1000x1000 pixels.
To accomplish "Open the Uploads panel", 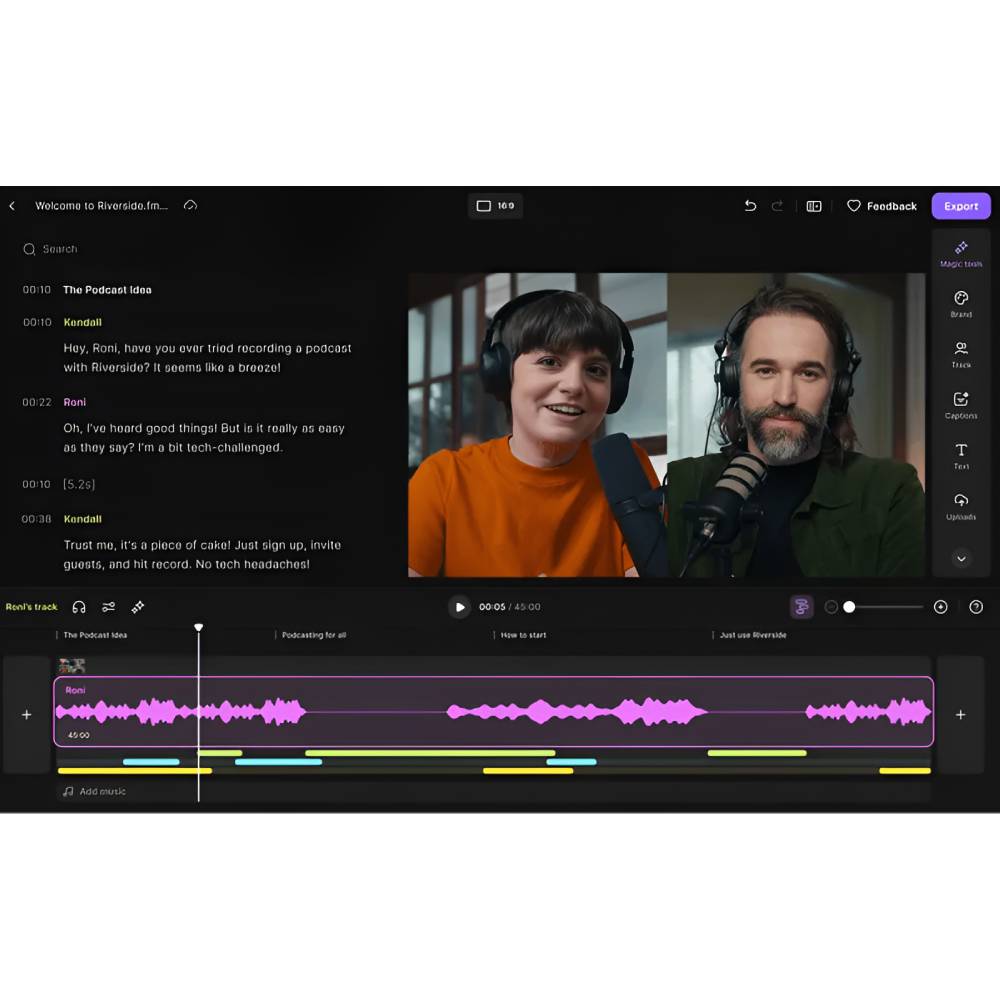I will coord(961,505).
